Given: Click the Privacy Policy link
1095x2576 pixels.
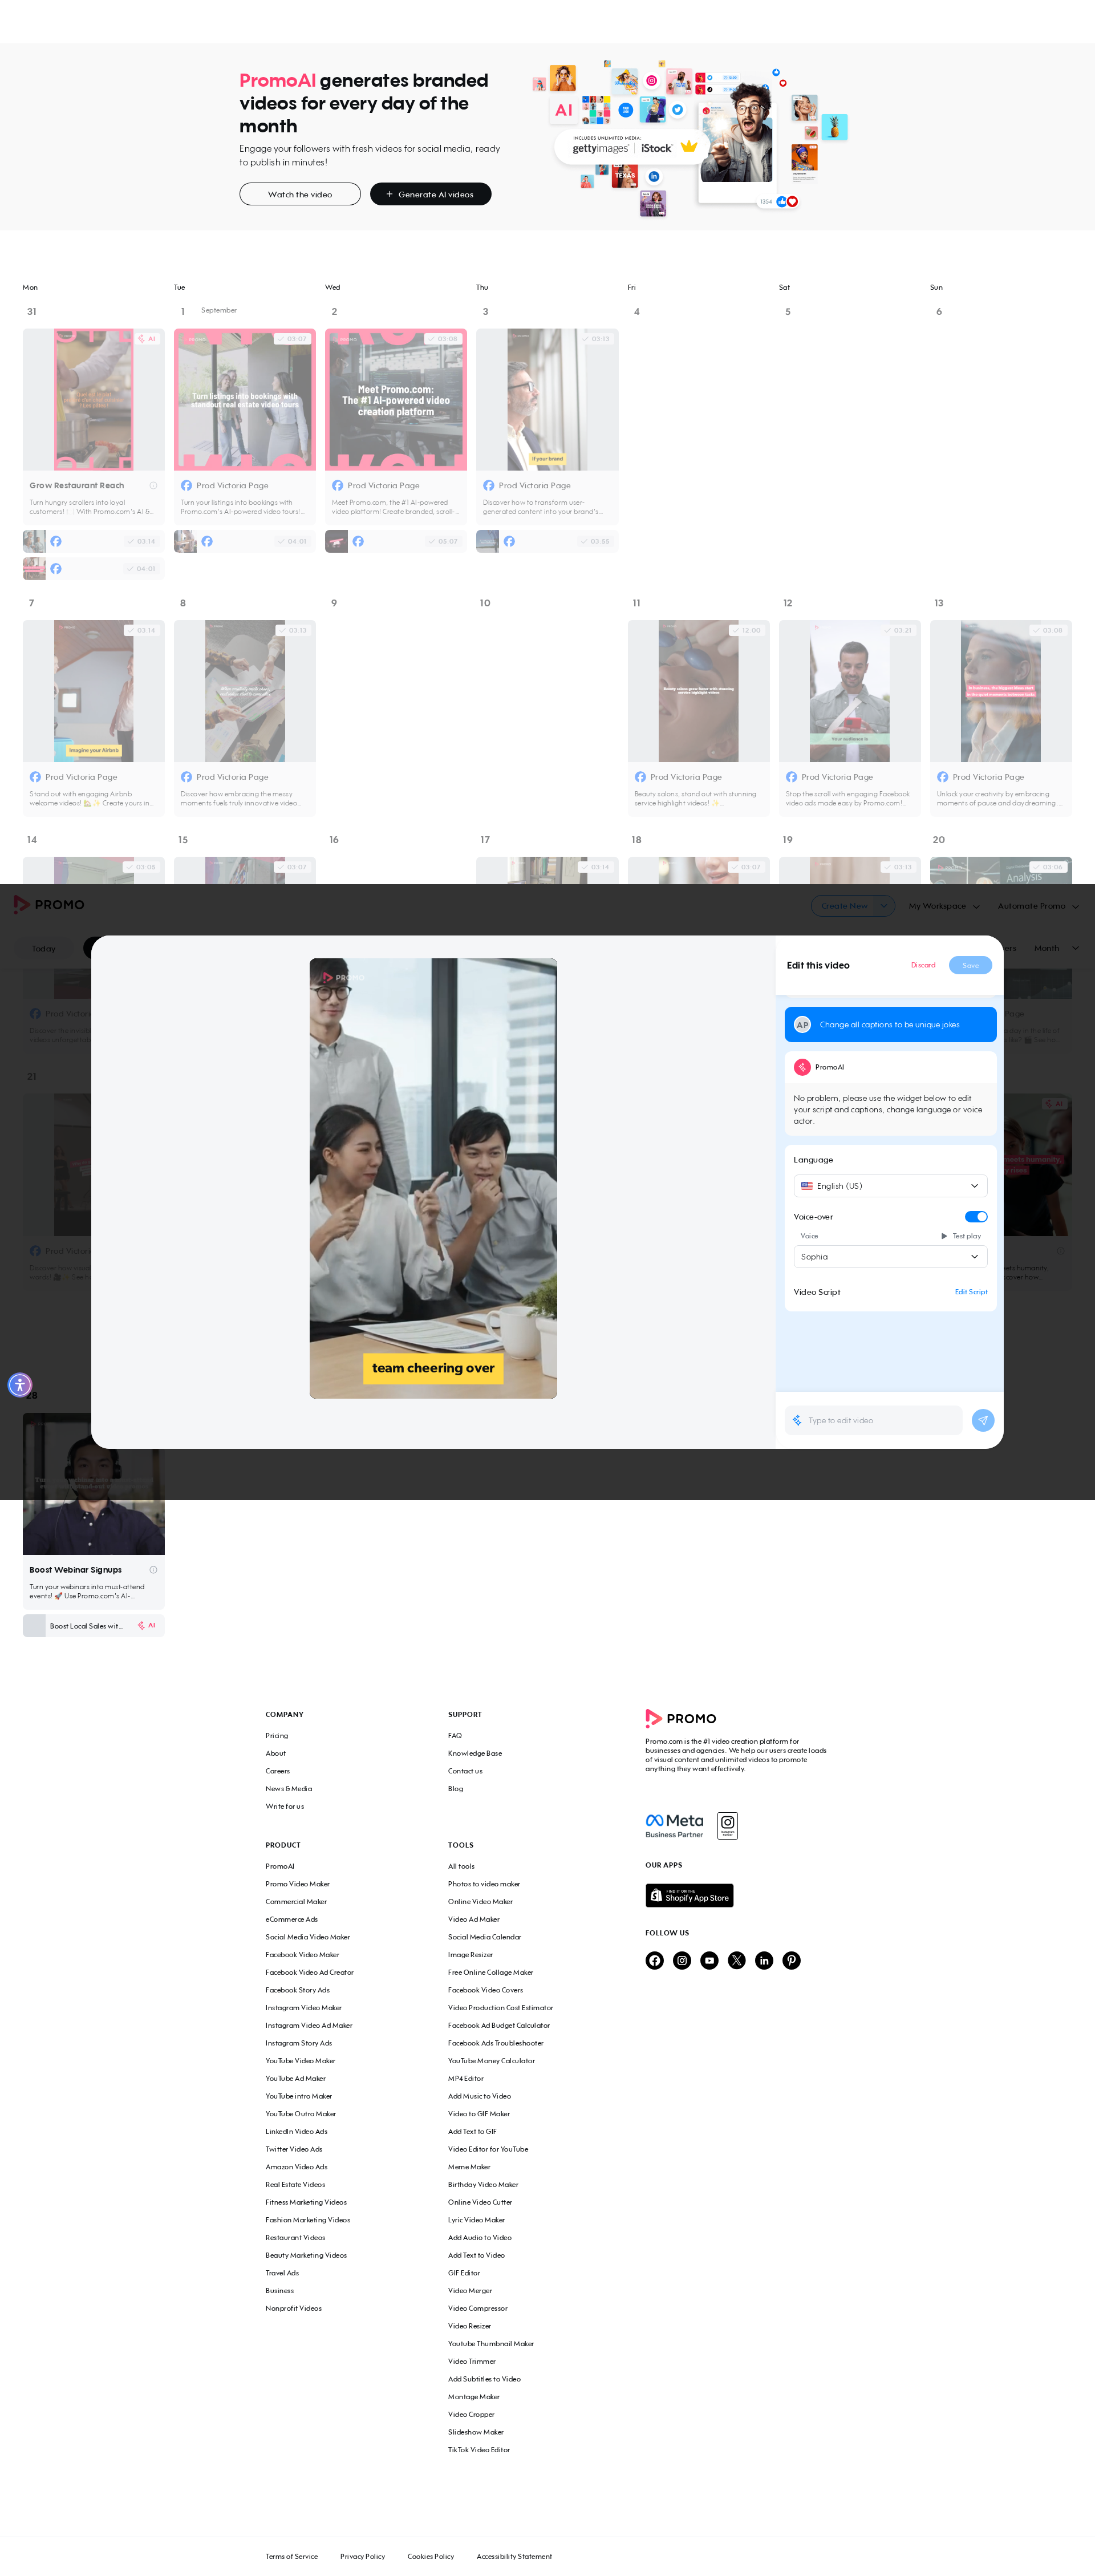Looking at the screenshot, I should pyautogui.click(x=362, y=2556).
